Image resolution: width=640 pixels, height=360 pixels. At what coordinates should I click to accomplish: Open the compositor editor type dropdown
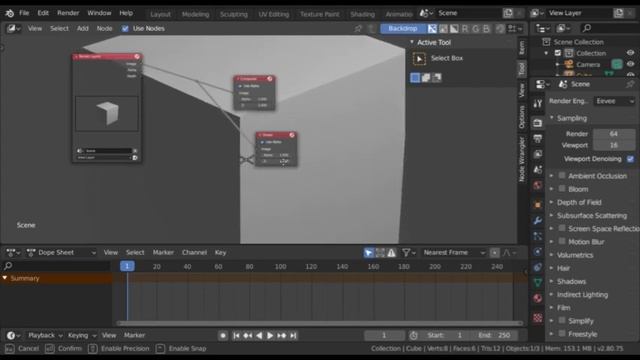pos(13,29)
